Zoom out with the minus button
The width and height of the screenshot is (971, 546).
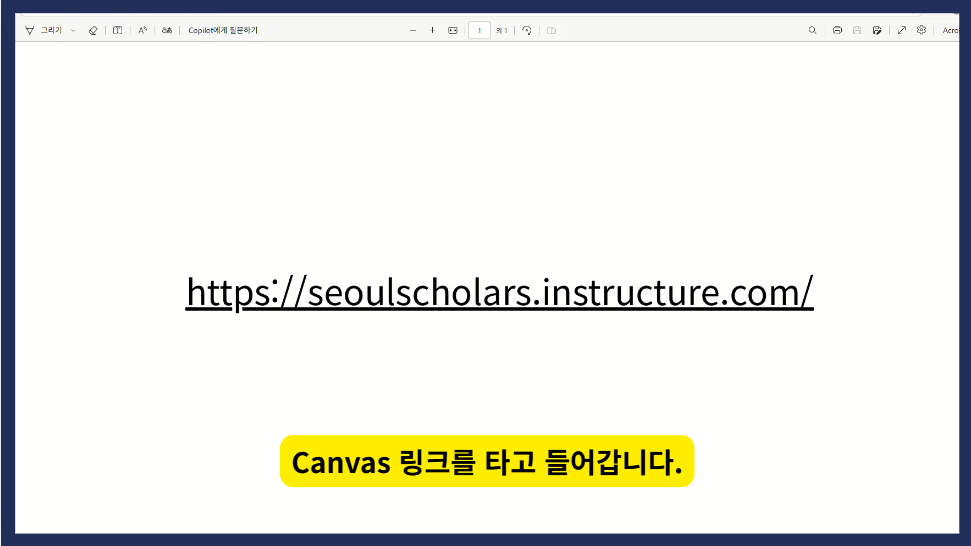point(413,31)
